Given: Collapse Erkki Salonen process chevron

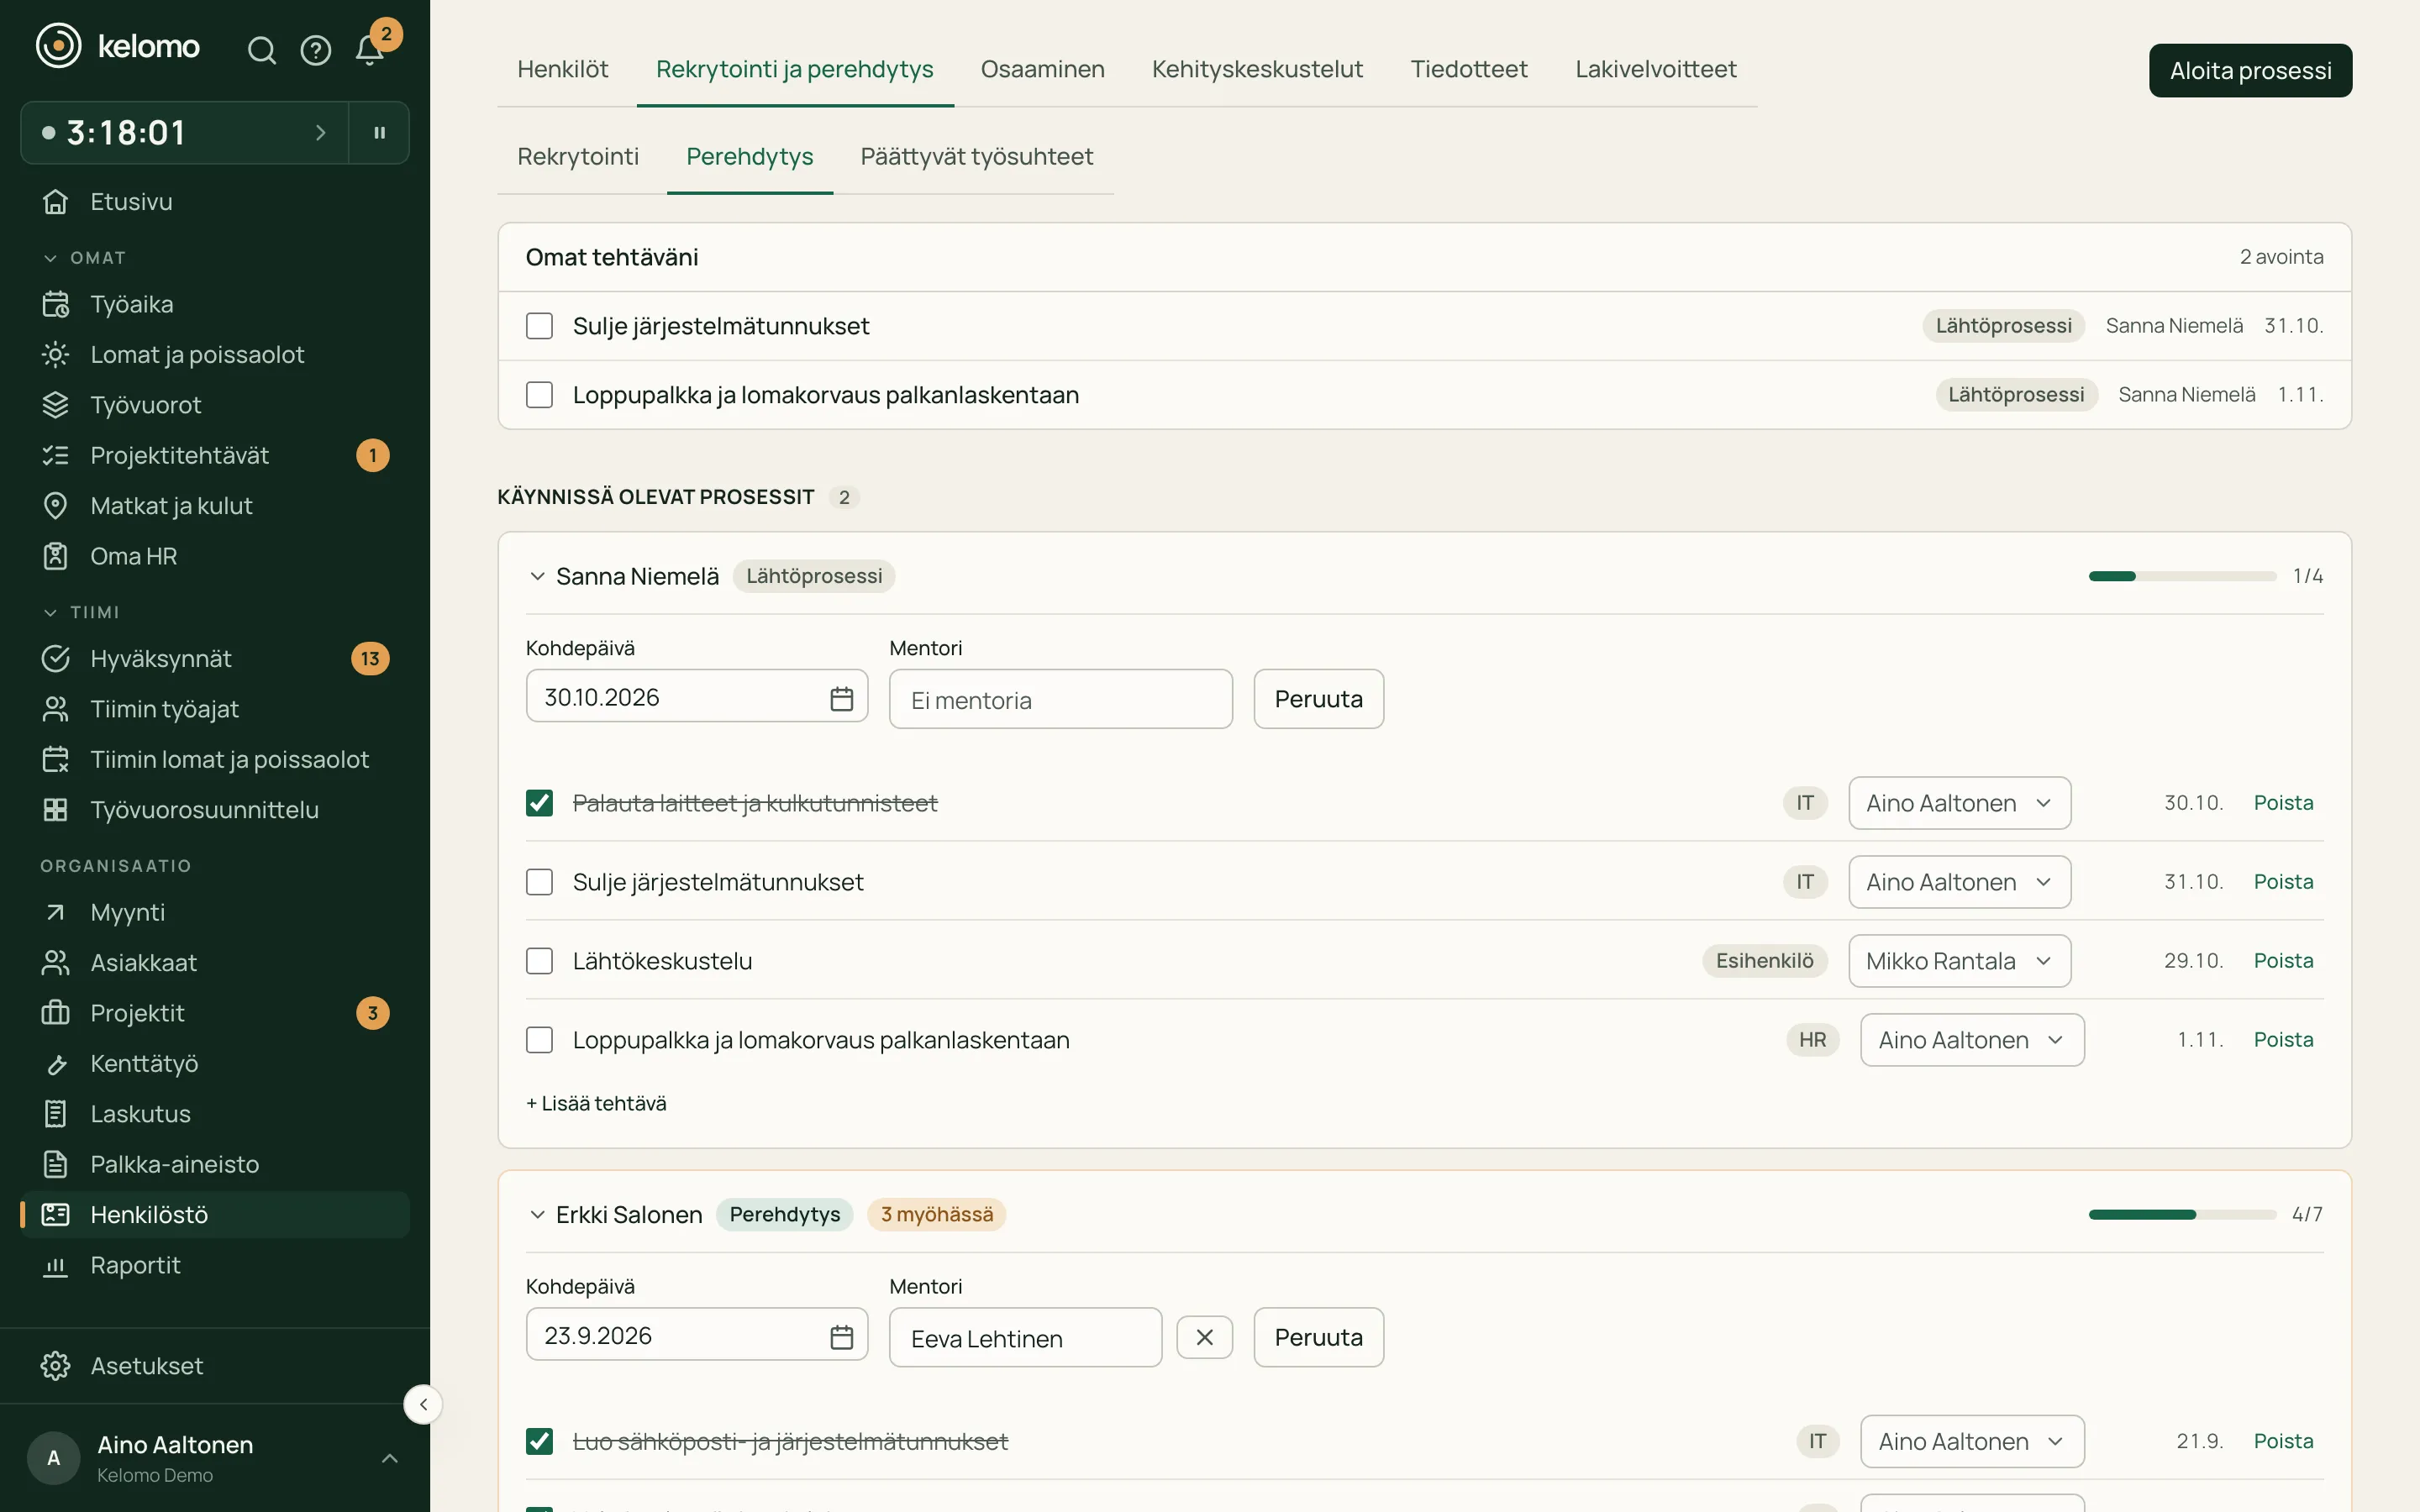Looking at the screenshot, I should coord(537,1214).
